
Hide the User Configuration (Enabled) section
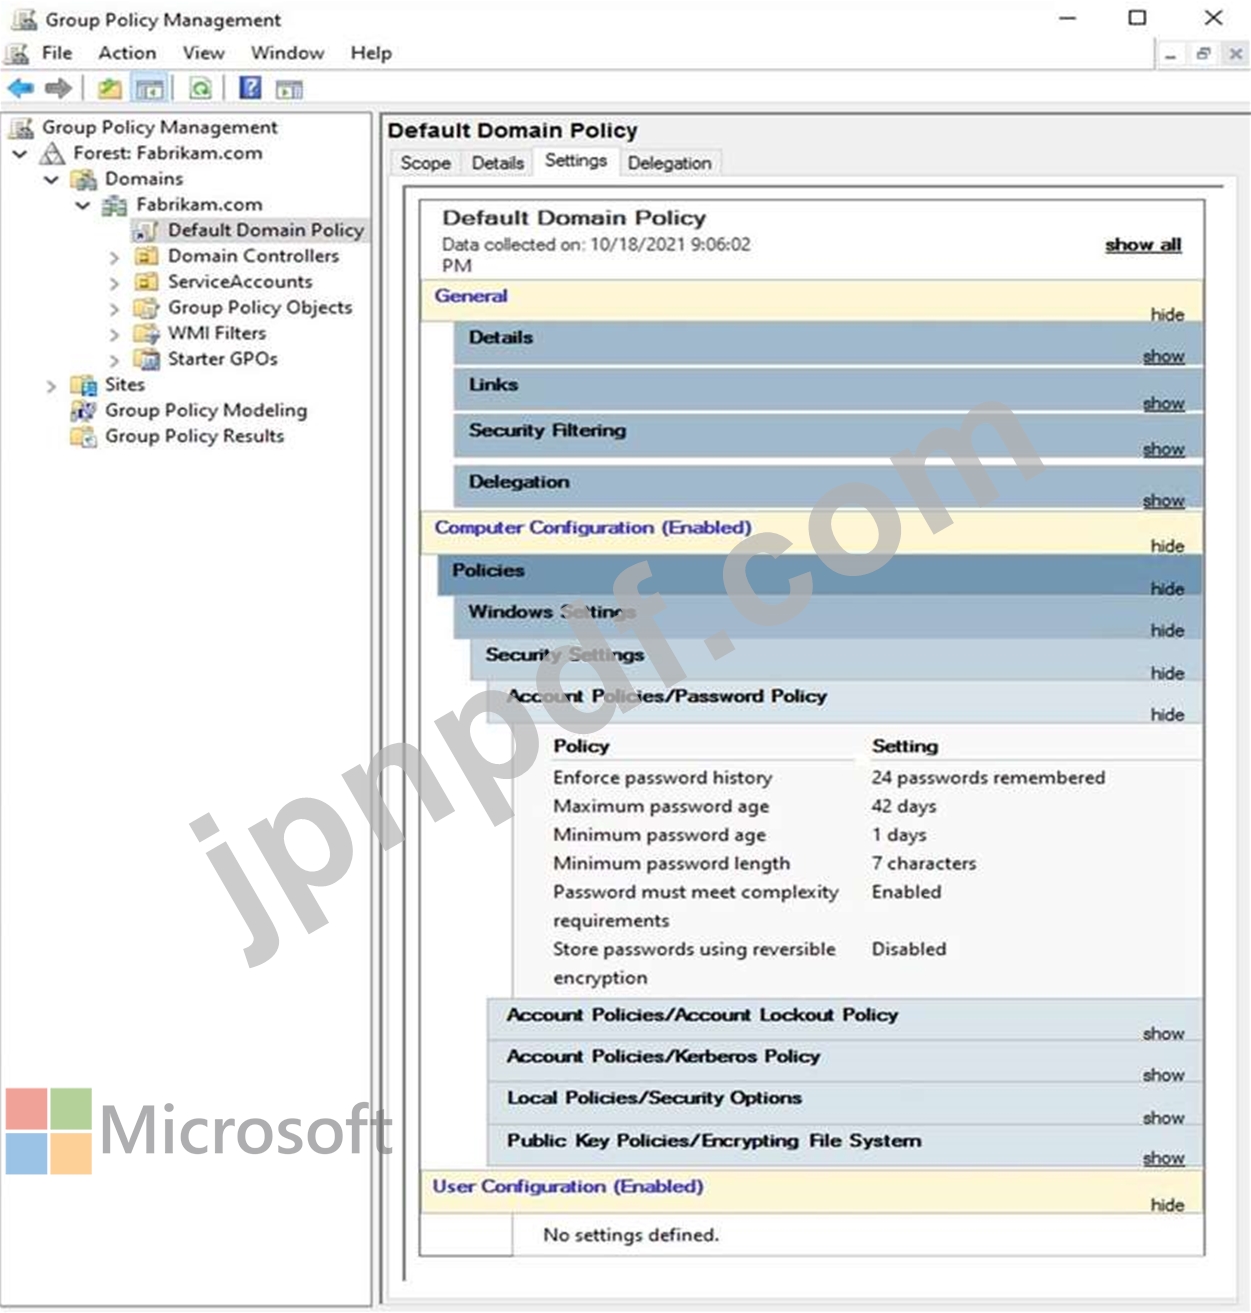[x=1167, y=1206]
